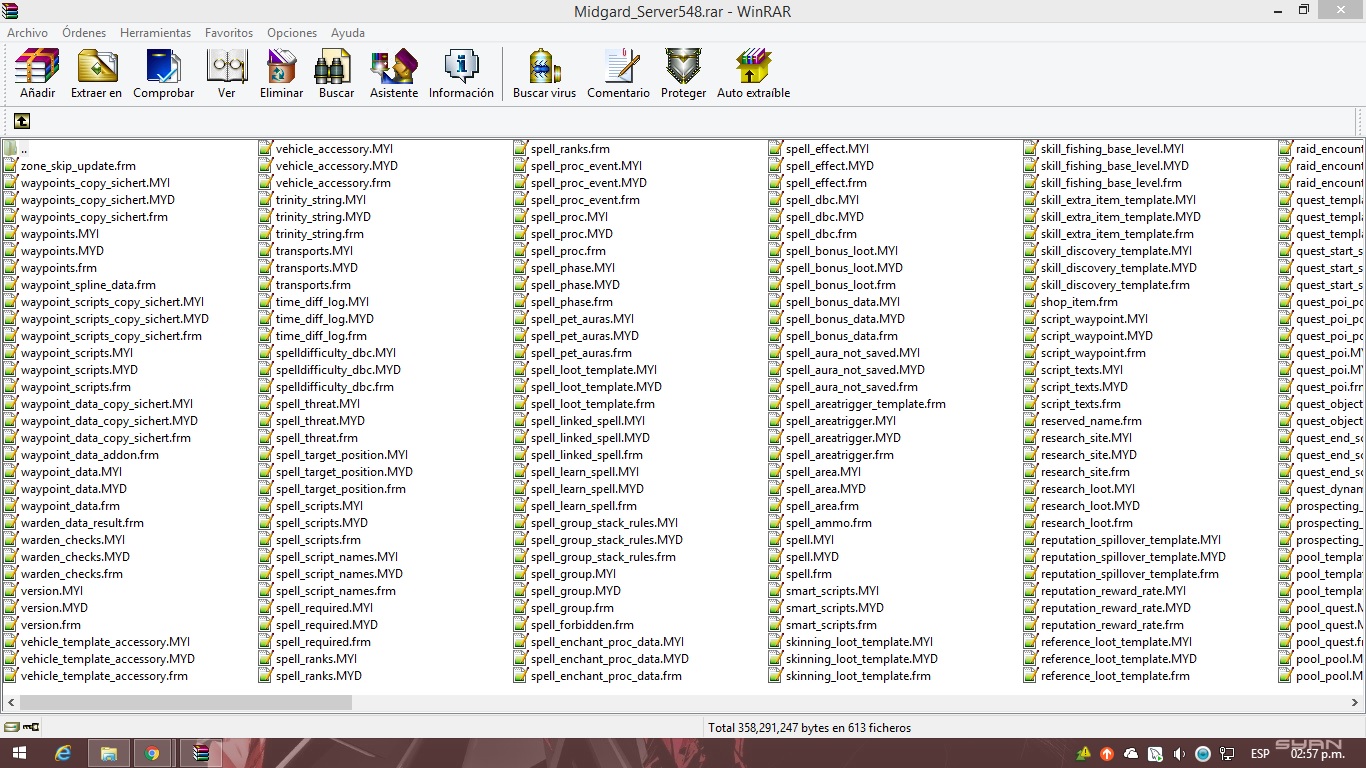Viewport: 1366px width, 768px height.
Task: Create Auto extraíble archive
Action: click(753, 68)
